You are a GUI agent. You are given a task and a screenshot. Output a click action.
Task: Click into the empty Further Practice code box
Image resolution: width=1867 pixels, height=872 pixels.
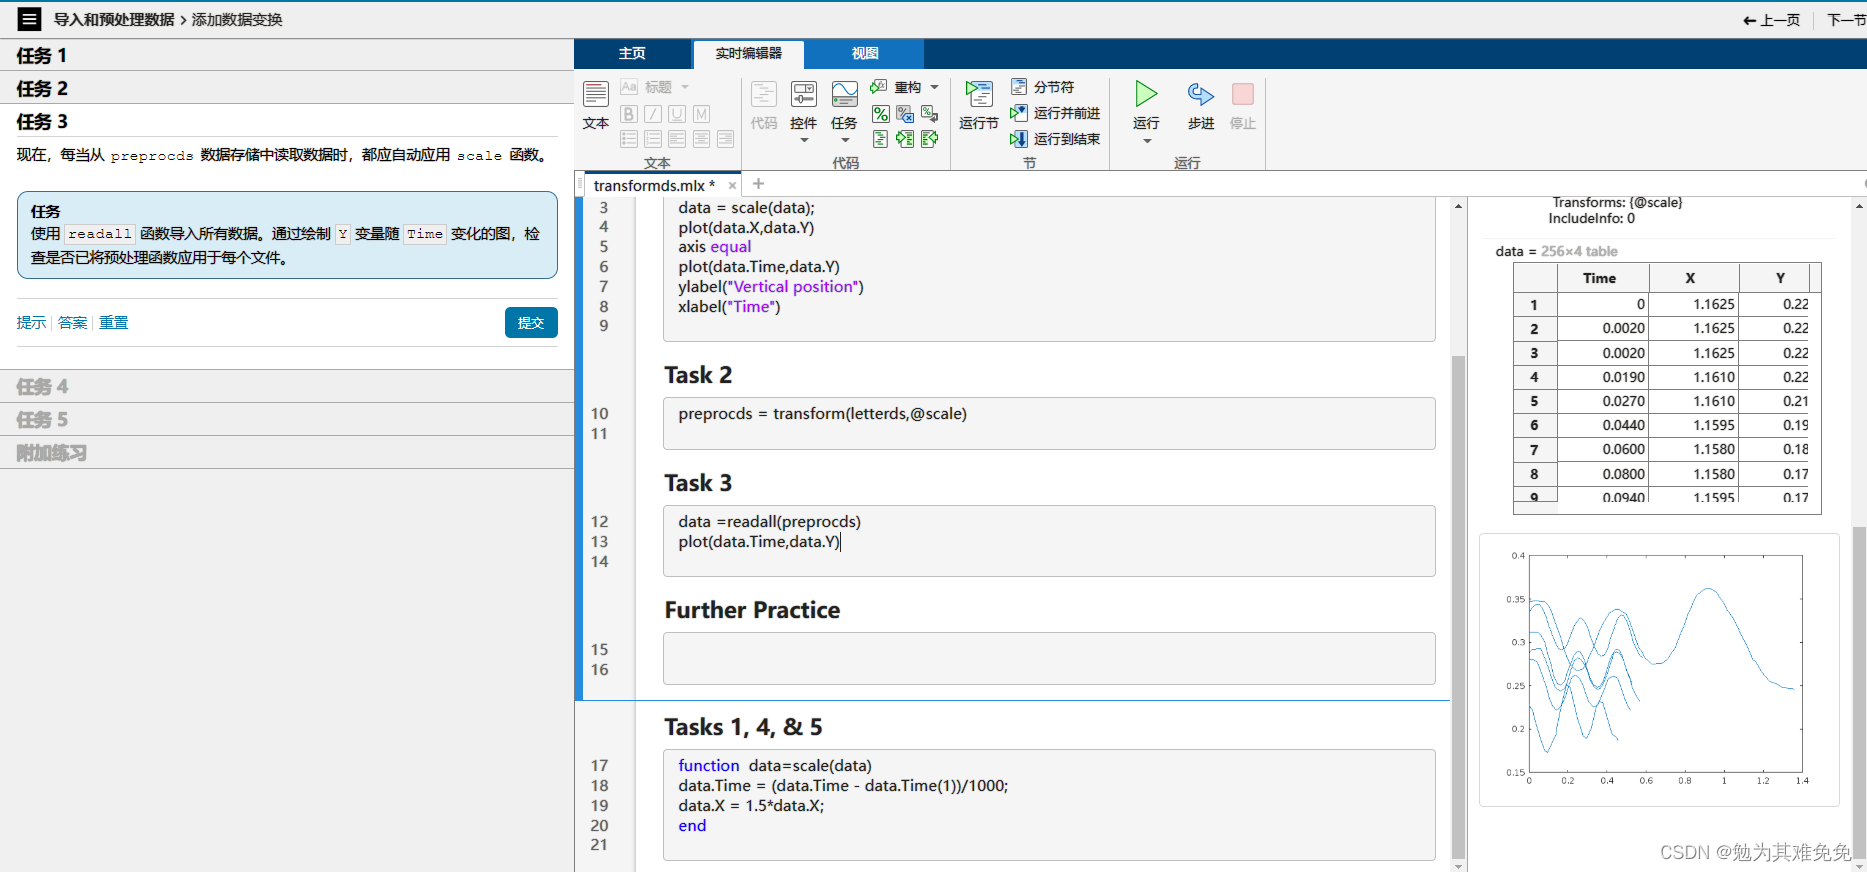1049,658
